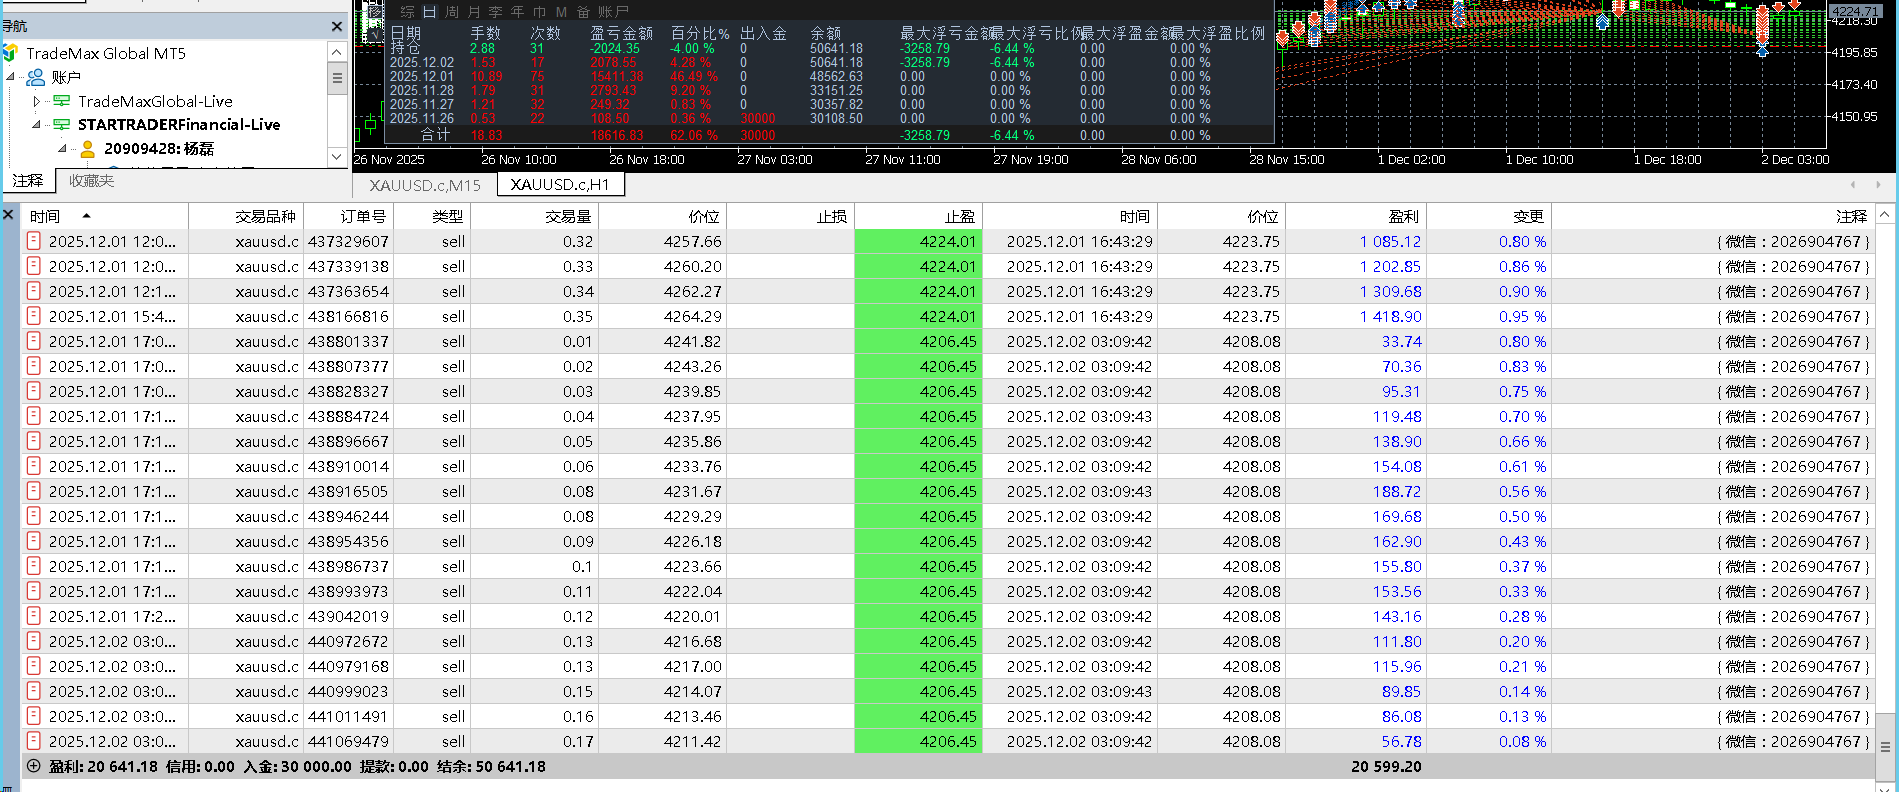Click the total profit 20 599.20

pyautogui.click(x=1386, y=767)
